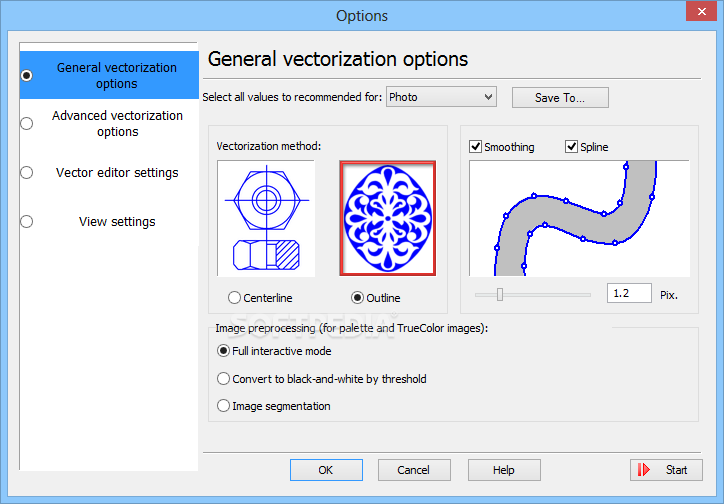Click the smoothing pixel slider thumb

click(500, 294)
